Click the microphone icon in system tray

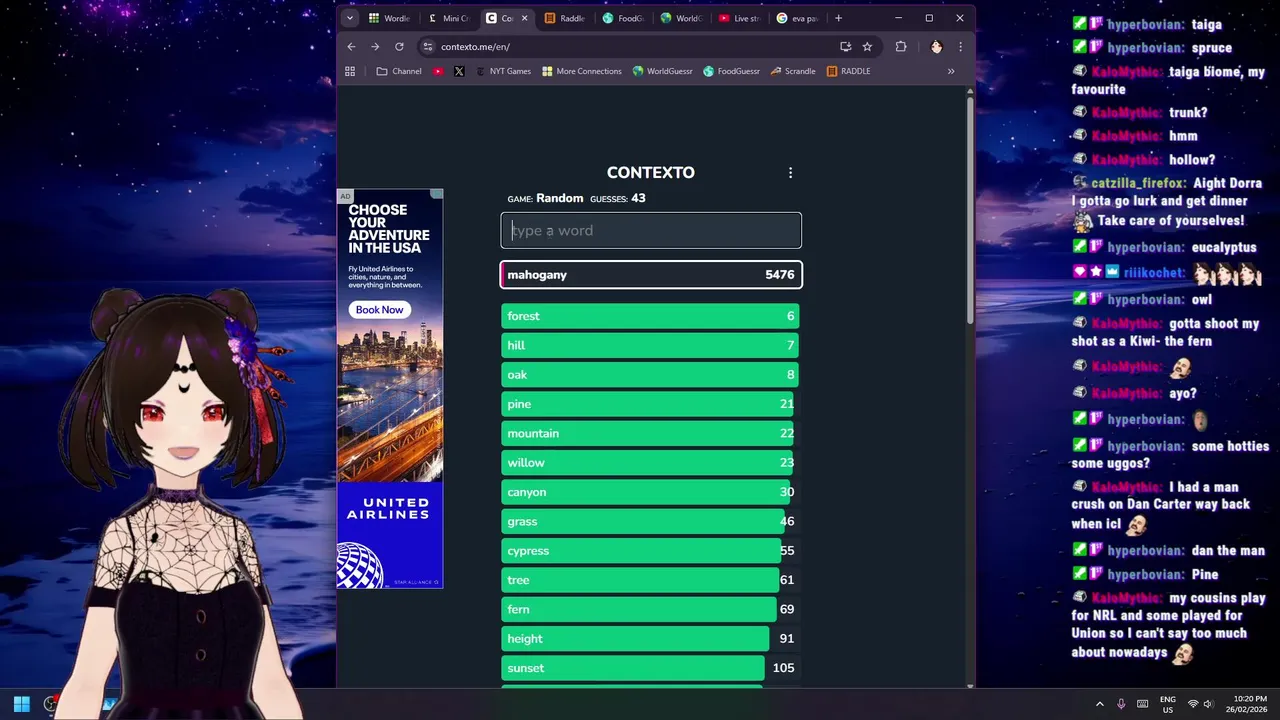pyautogui.click(x=1121, y=704)
